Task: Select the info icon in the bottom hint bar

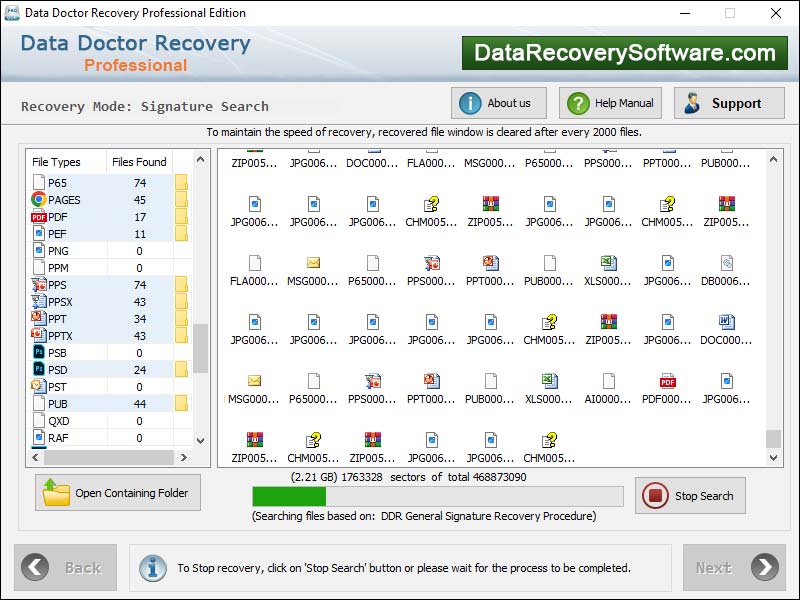Action: tap(153, 568)
